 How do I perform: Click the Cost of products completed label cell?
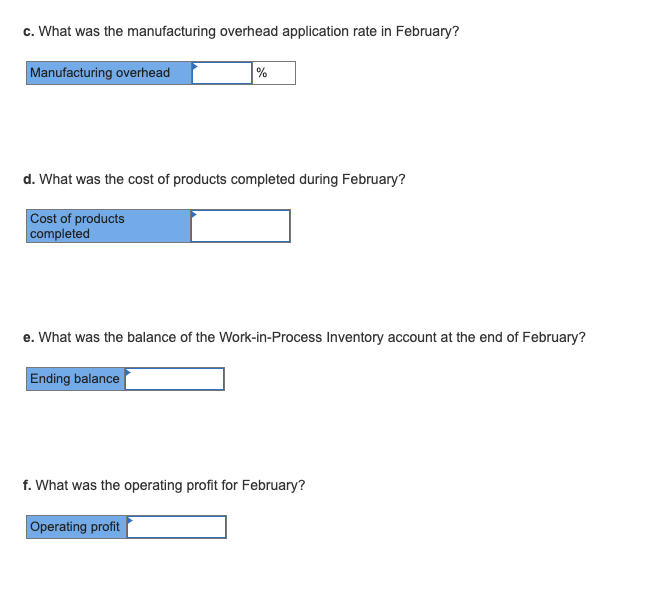point(108,226)
